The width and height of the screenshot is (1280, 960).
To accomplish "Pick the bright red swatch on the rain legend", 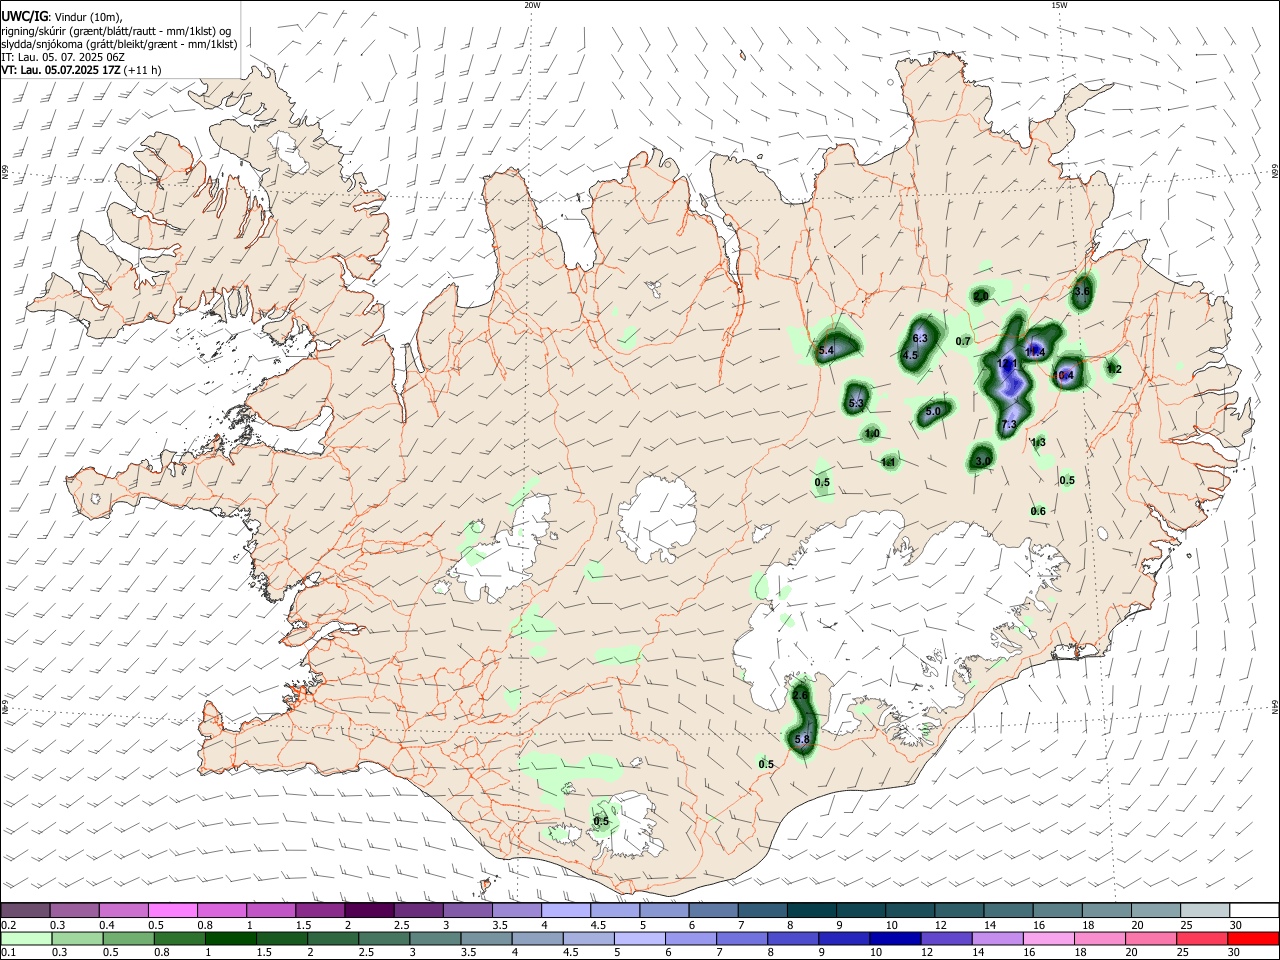I will click(1254, 939).
